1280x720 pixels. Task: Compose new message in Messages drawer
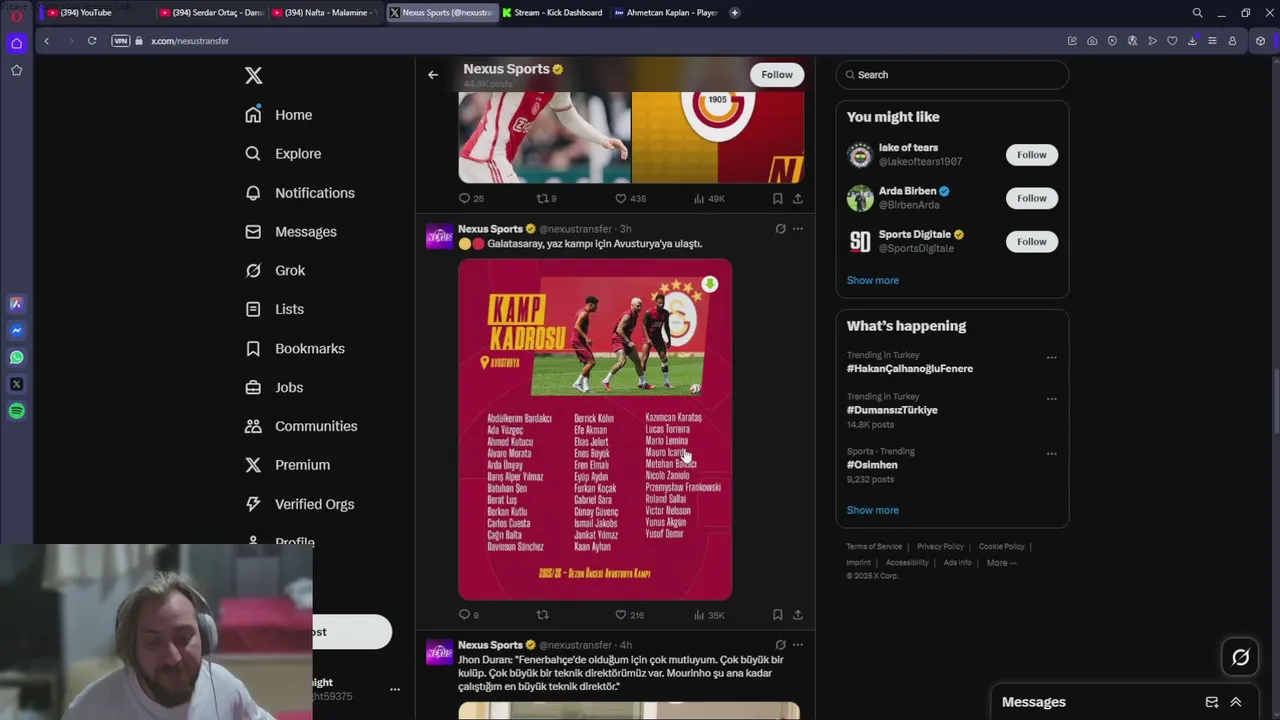(x=1211, y=702)
